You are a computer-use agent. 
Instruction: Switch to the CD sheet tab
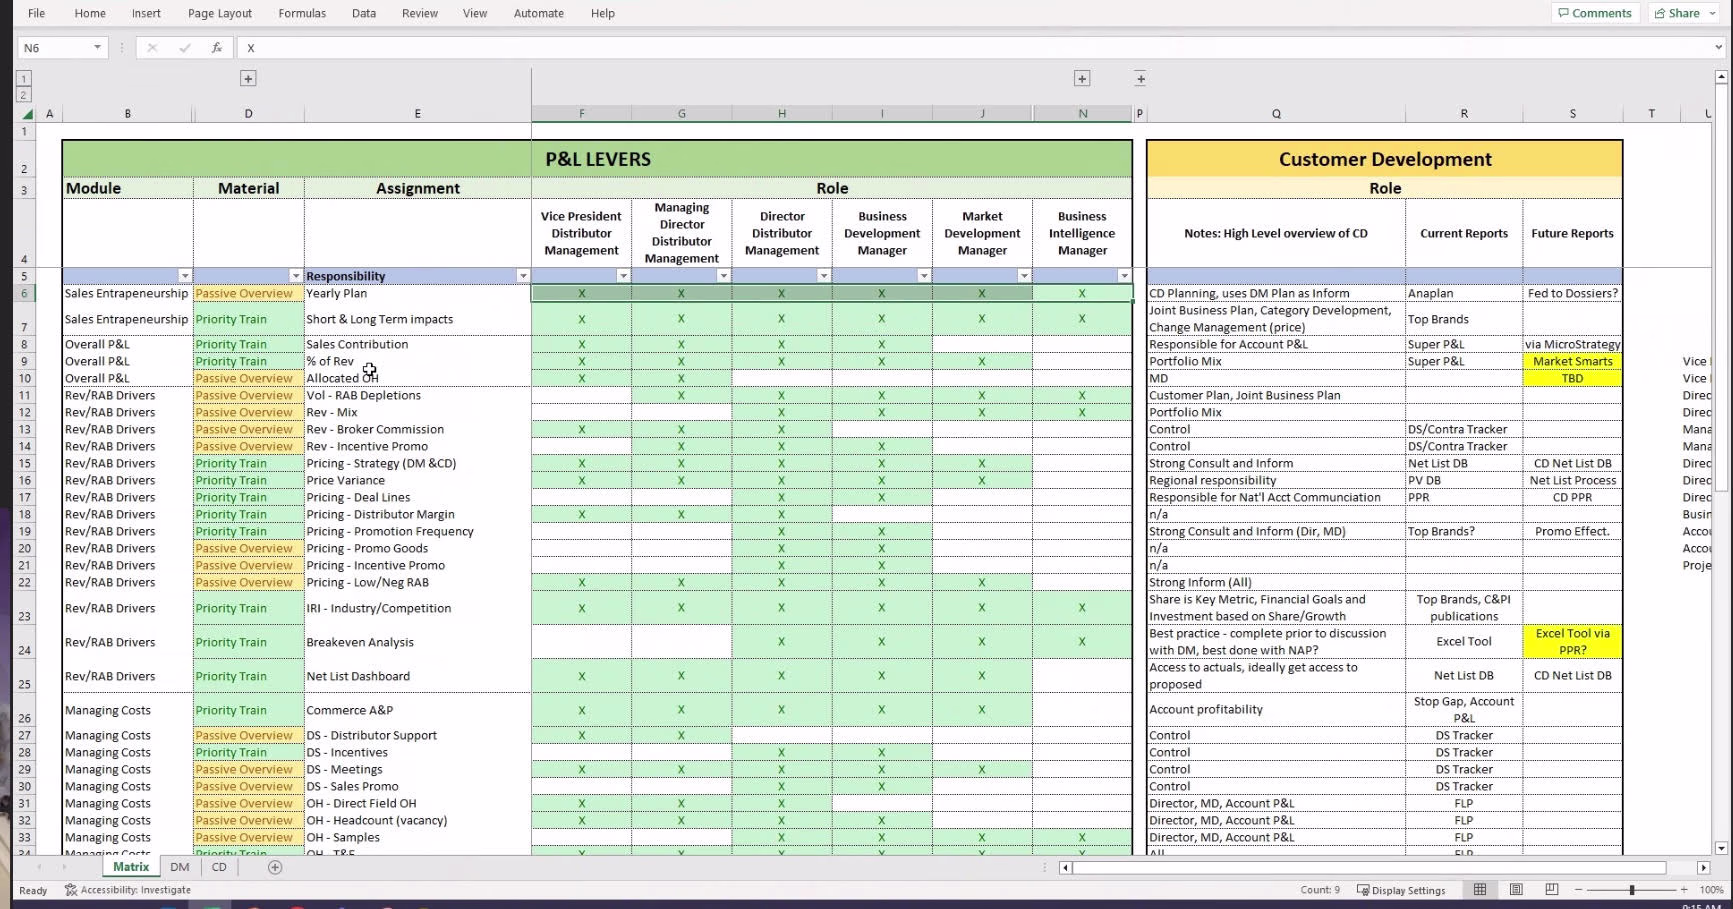point(219,867)
